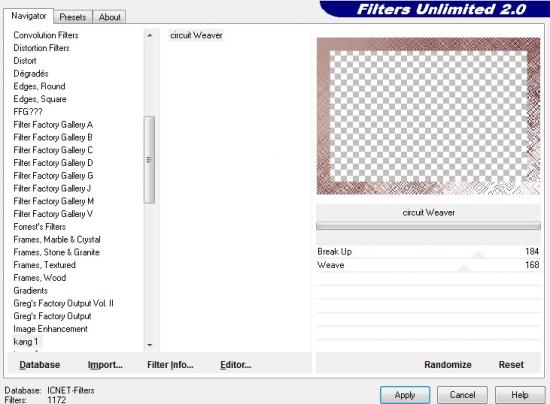Reset the filter settings
Image resolution: width=550 pixels, height=404 pixels.
[x=511, y=365]
